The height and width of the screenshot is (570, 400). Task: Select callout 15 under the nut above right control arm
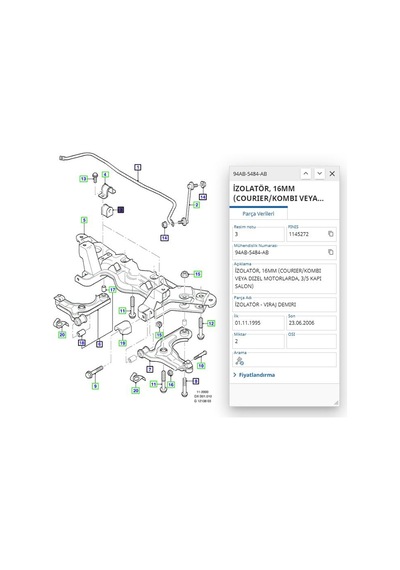click(159, 335)
